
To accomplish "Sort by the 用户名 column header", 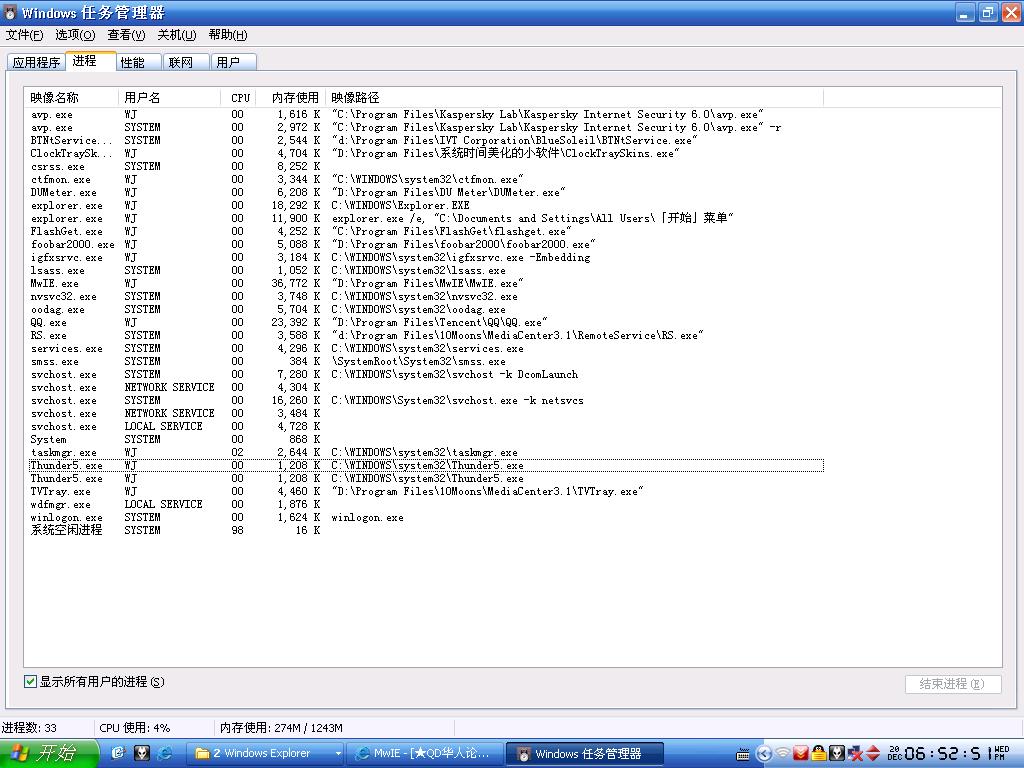I will [169, 97].
